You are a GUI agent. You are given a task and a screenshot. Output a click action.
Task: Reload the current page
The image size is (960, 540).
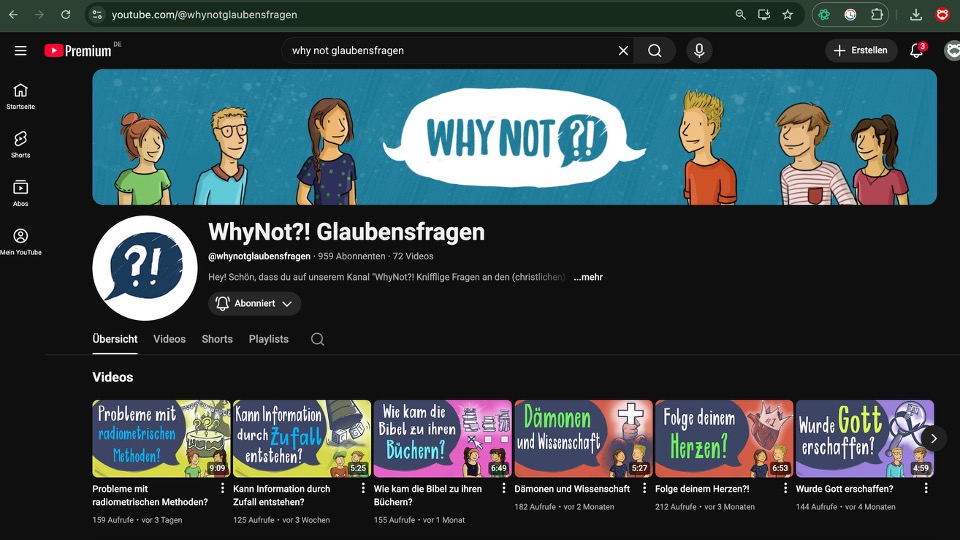(66, 15)
